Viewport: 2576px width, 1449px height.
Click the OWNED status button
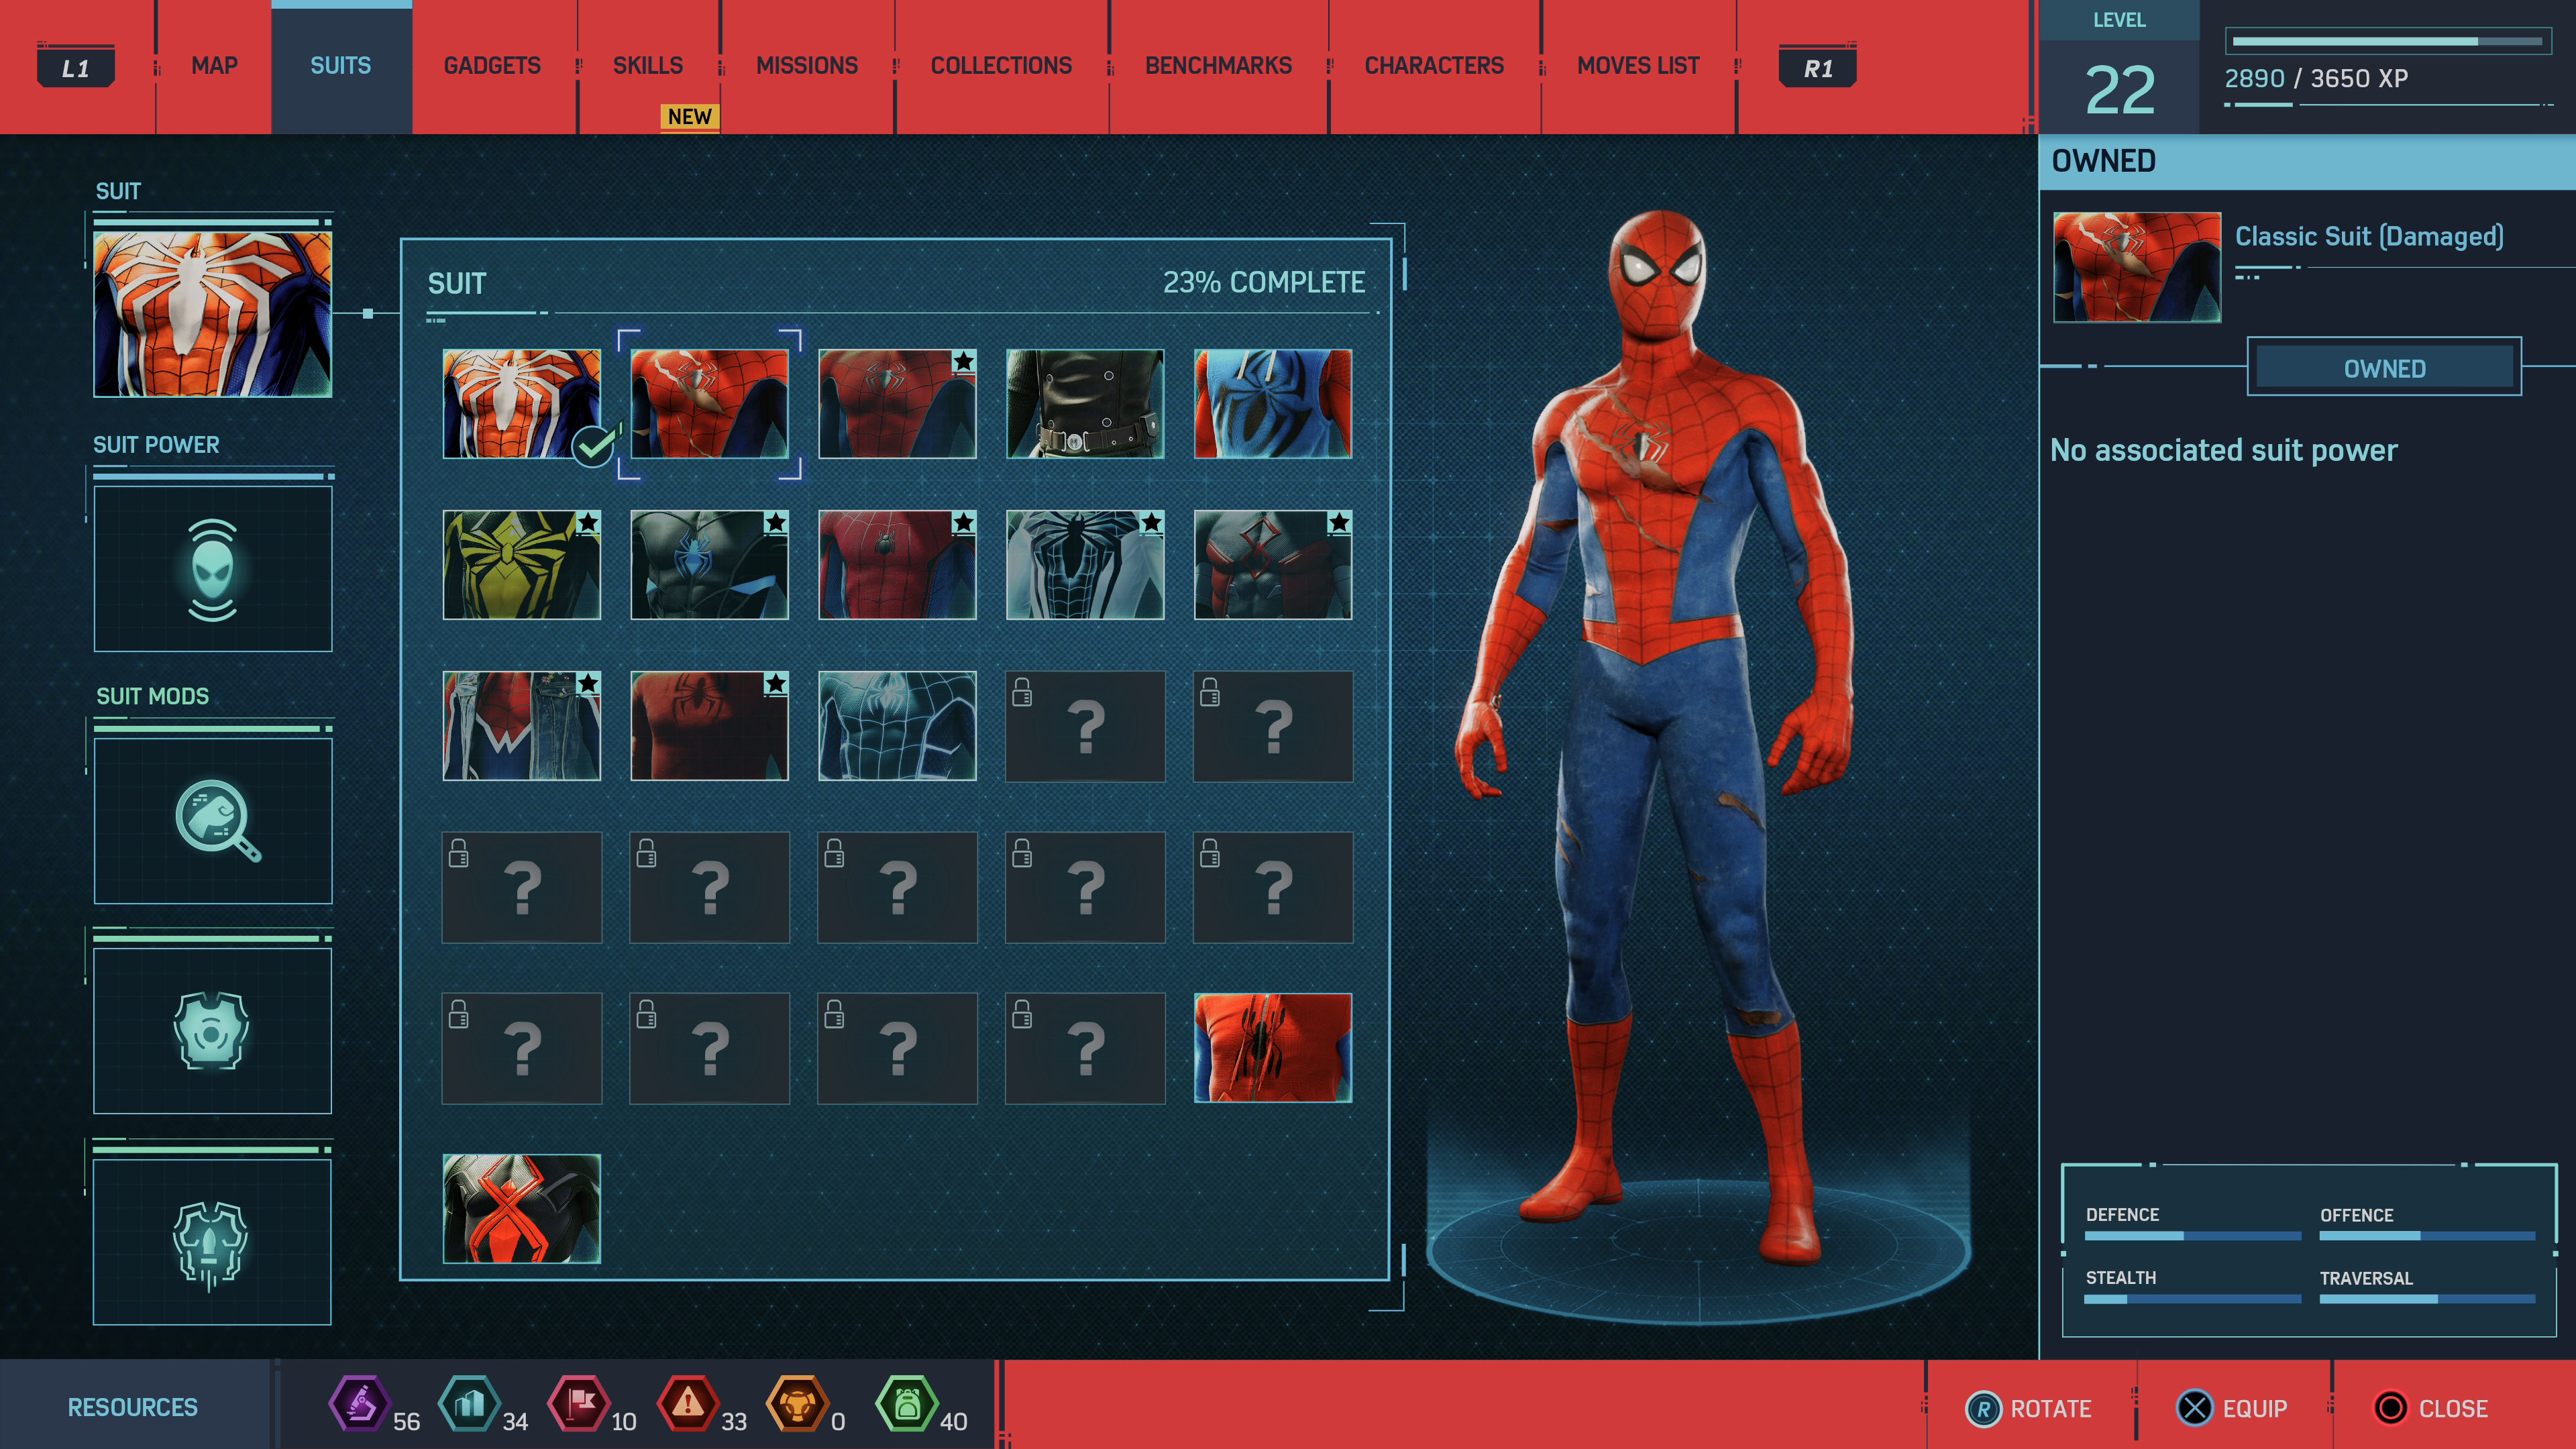(x=2385, y=368)
